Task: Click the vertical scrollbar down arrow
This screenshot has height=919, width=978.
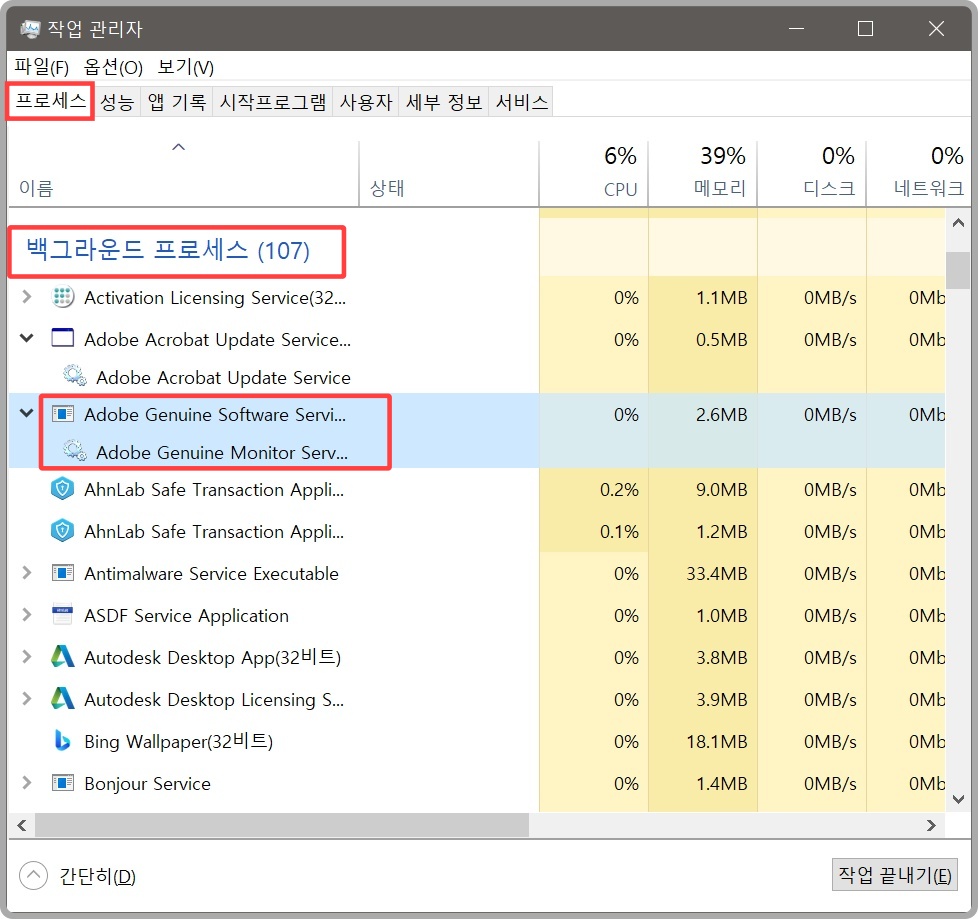Action: point(958,799)
